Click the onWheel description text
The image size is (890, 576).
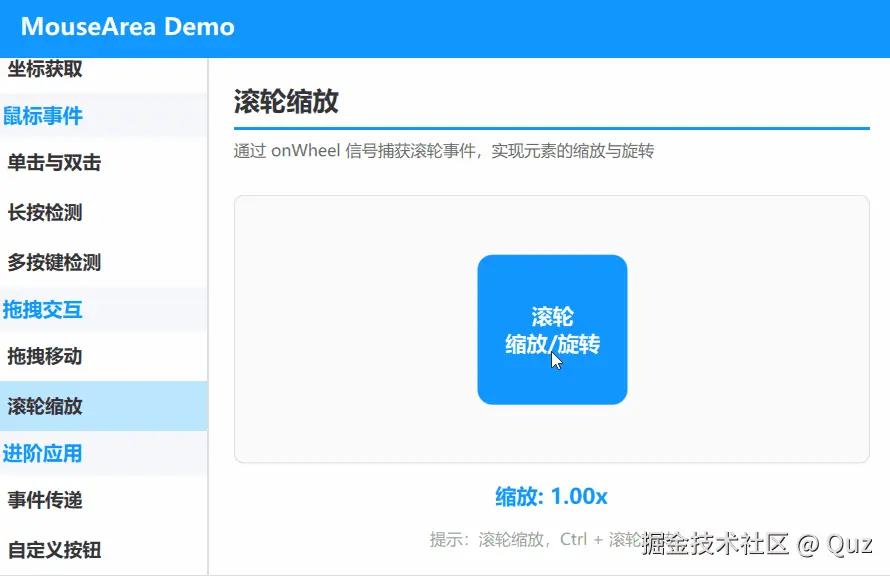point(444,150)
